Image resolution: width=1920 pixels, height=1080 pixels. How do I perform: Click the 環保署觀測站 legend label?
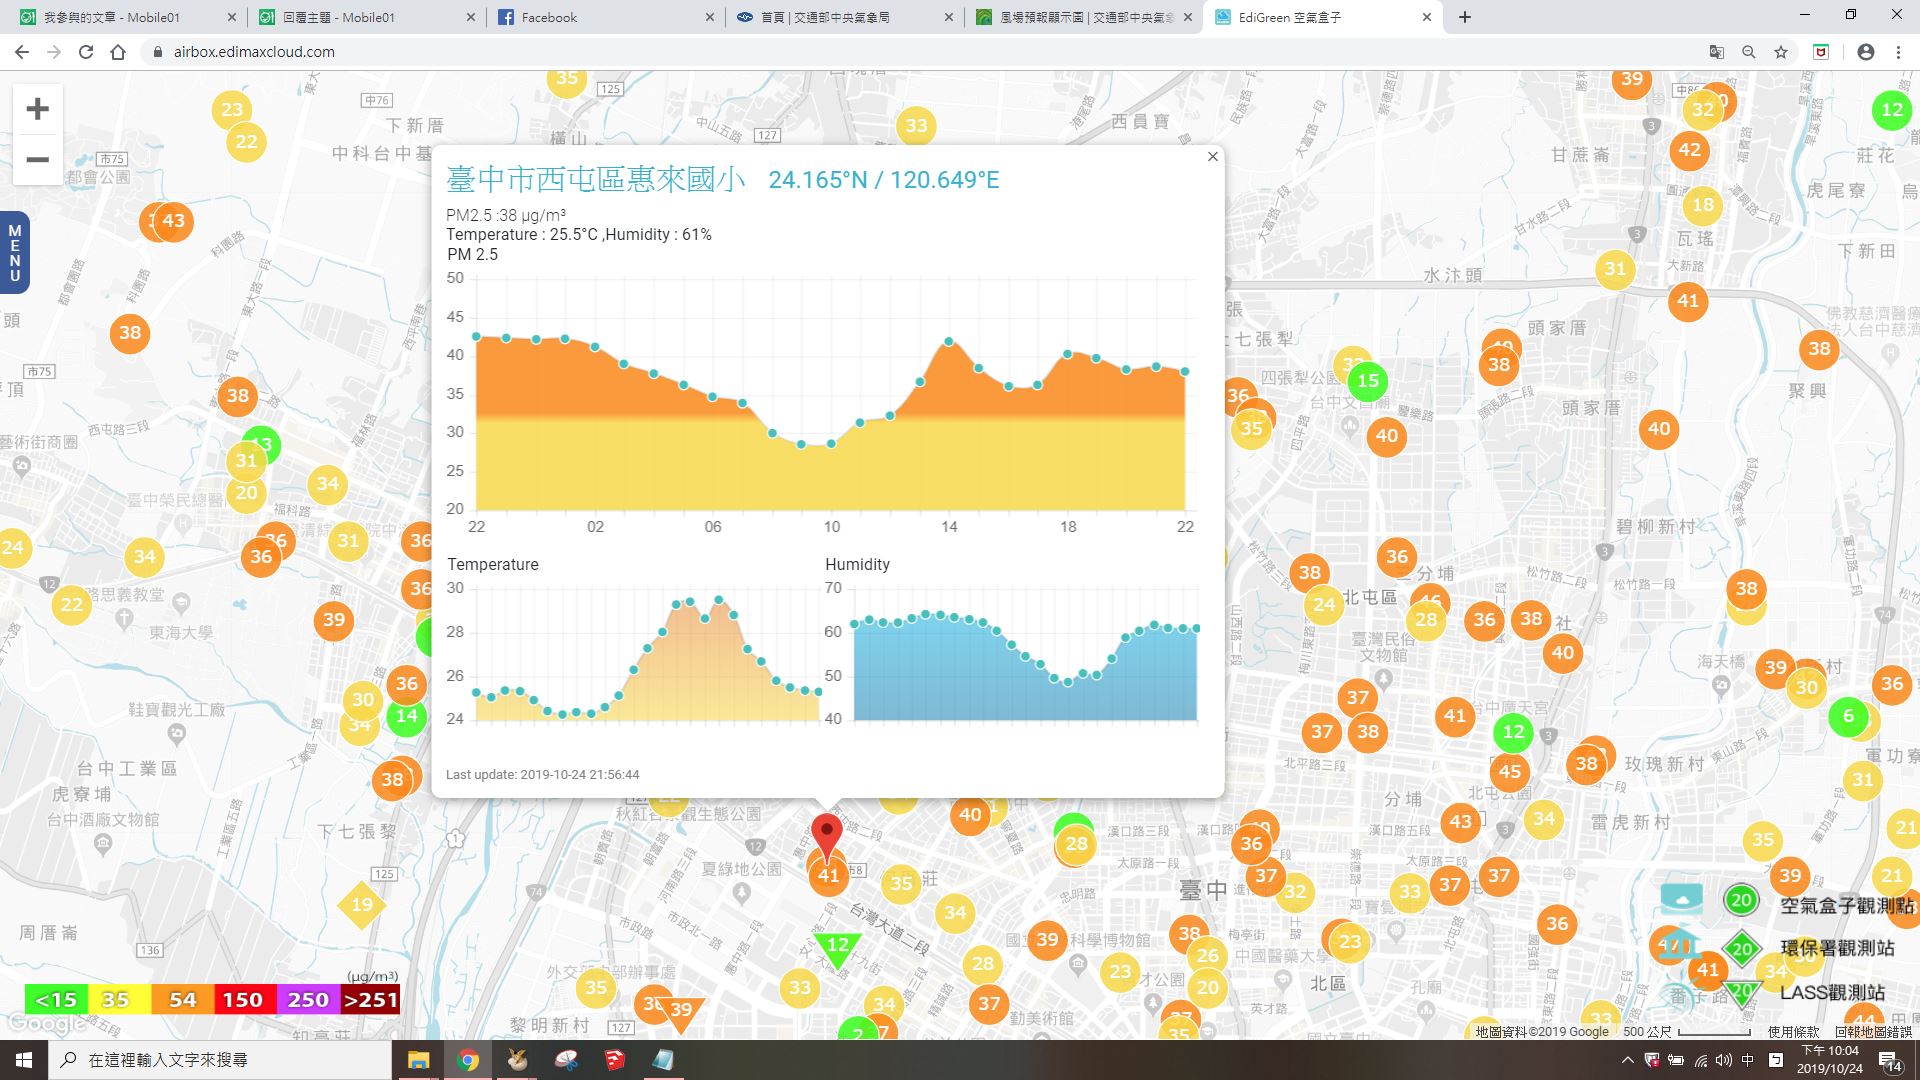(x=1837, y=948)
